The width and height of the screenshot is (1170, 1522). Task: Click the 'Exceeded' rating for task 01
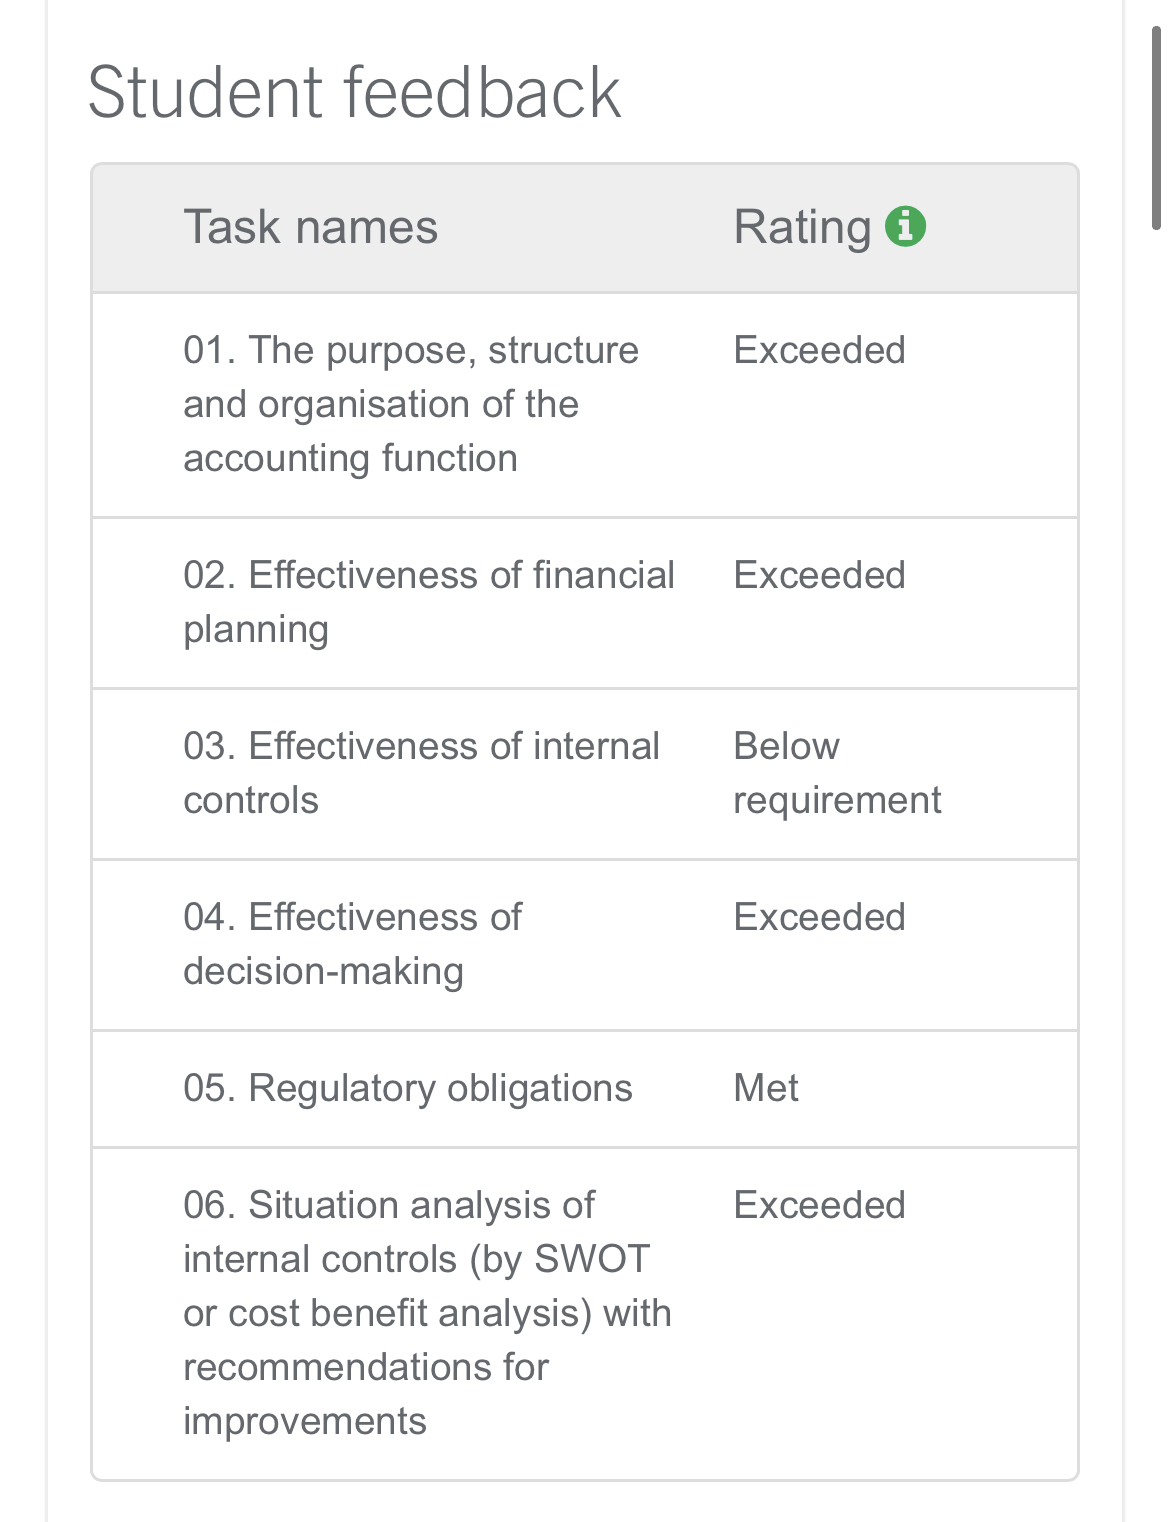pyautogui.click(x=819, y=351)
